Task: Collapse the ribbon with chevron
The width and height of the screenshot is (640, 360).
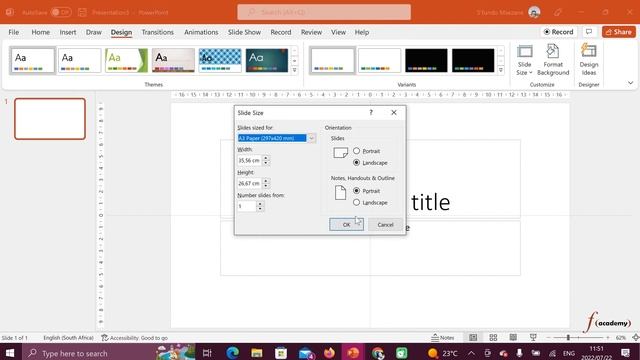Action: (x=631, y=83)
